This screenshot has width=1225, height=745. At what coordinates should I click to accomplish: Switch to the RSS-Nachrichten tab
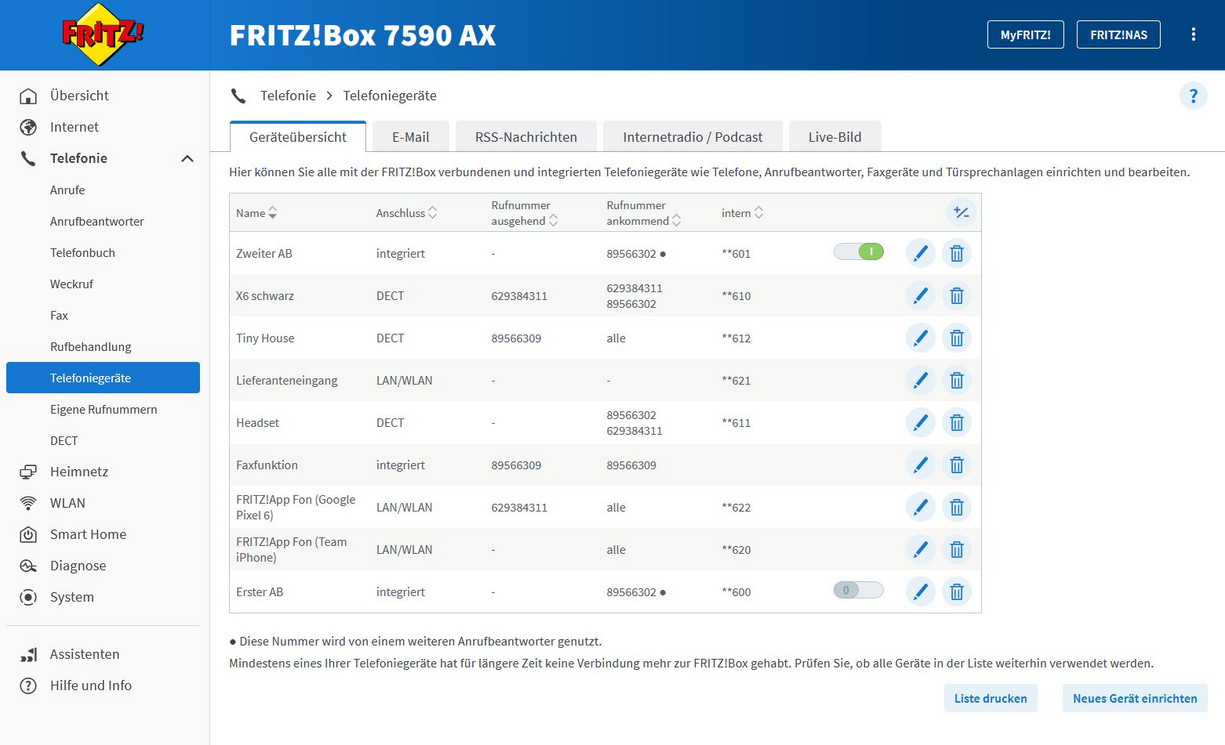point(526,137)
